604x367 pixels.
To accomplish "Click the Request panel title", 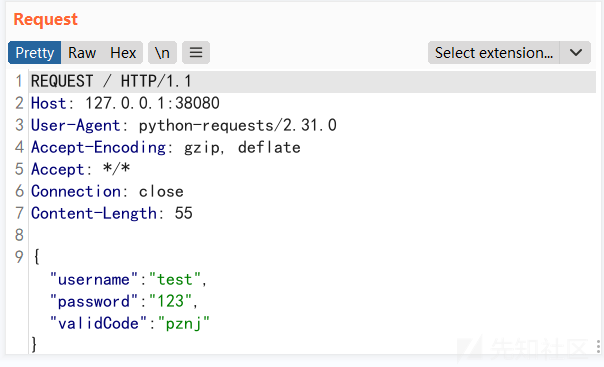I will [x=45, y=19].
